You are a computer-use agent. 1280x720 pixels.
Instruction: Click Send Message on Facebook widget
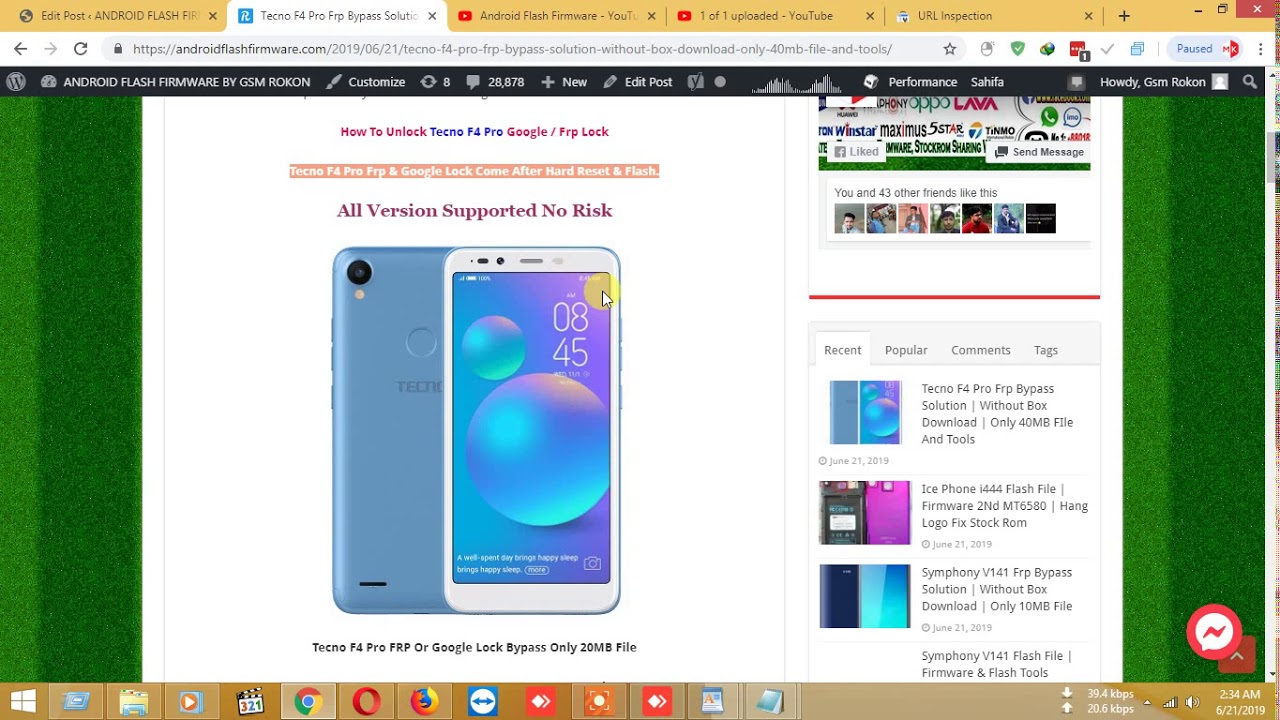[x=1039, y=152]
